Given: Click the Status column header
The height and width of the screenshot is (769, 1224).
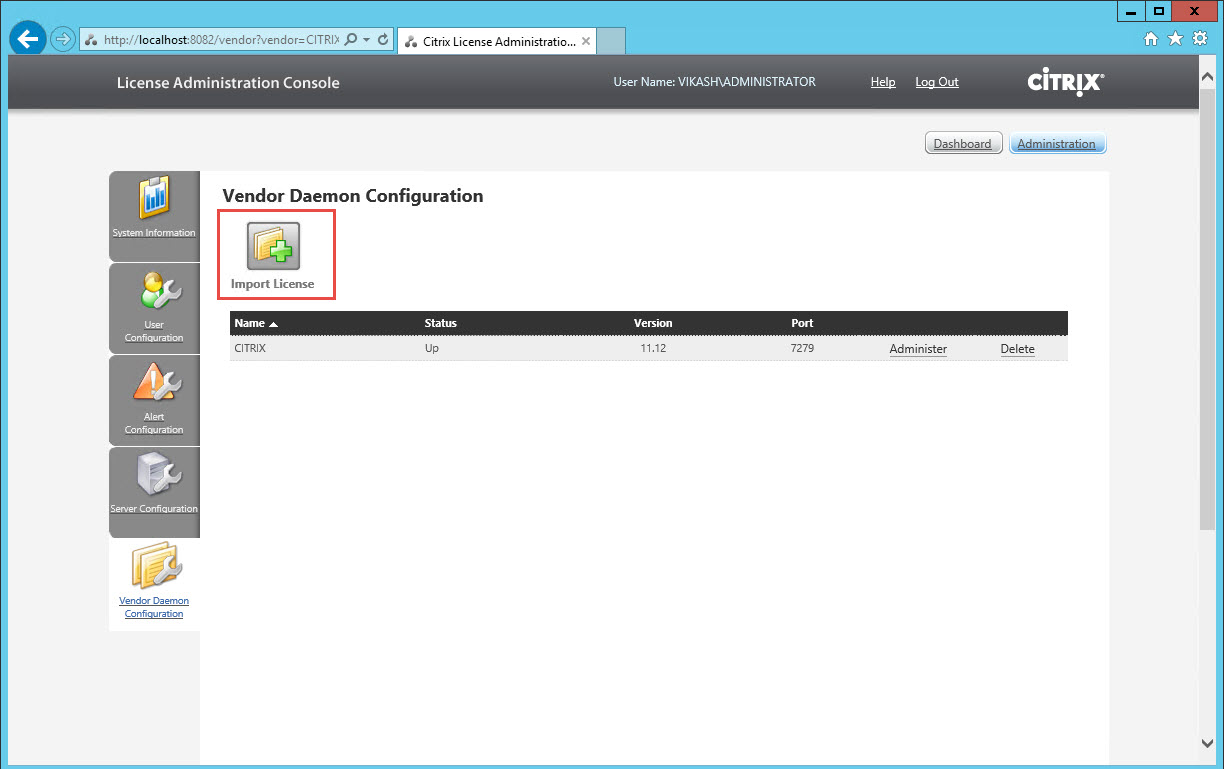Looking at the screenshot, I should point(440,323).
